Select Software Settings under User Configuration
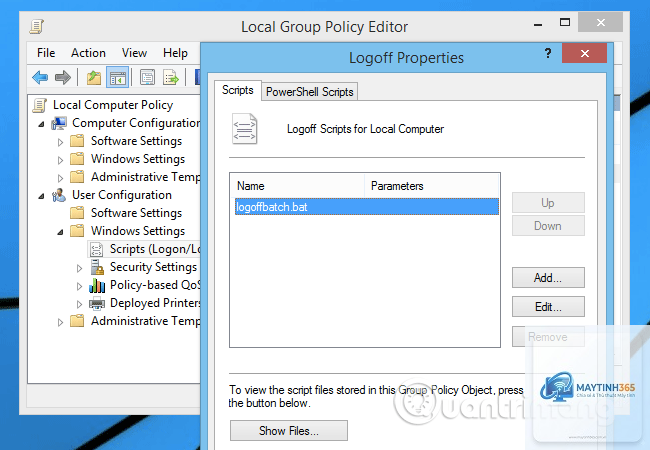Image resolution: width=650 pixels, height=450 pixels. (x=136, y=213)
